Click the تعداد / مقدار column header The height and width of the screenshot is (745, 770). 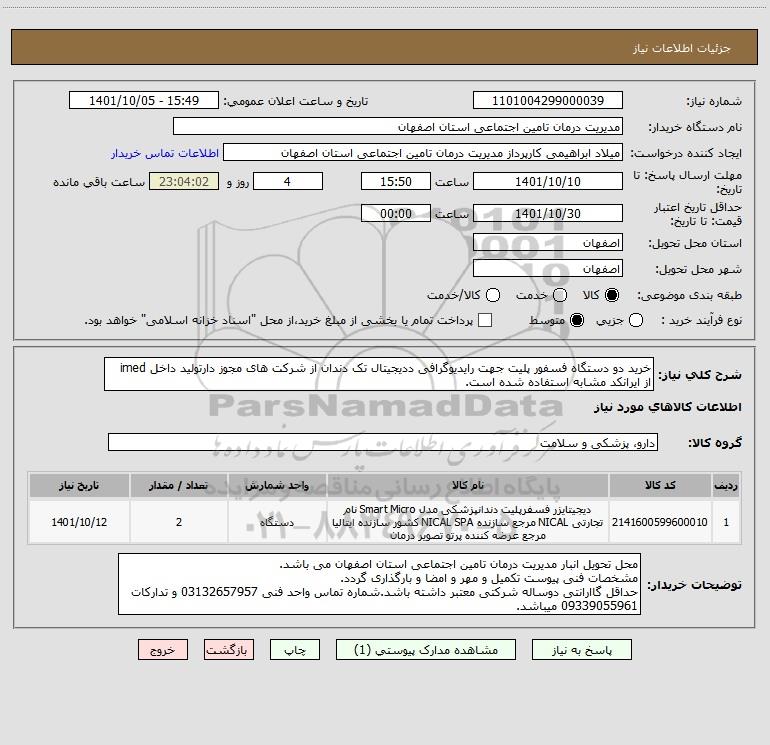click(x=179, y=485)
